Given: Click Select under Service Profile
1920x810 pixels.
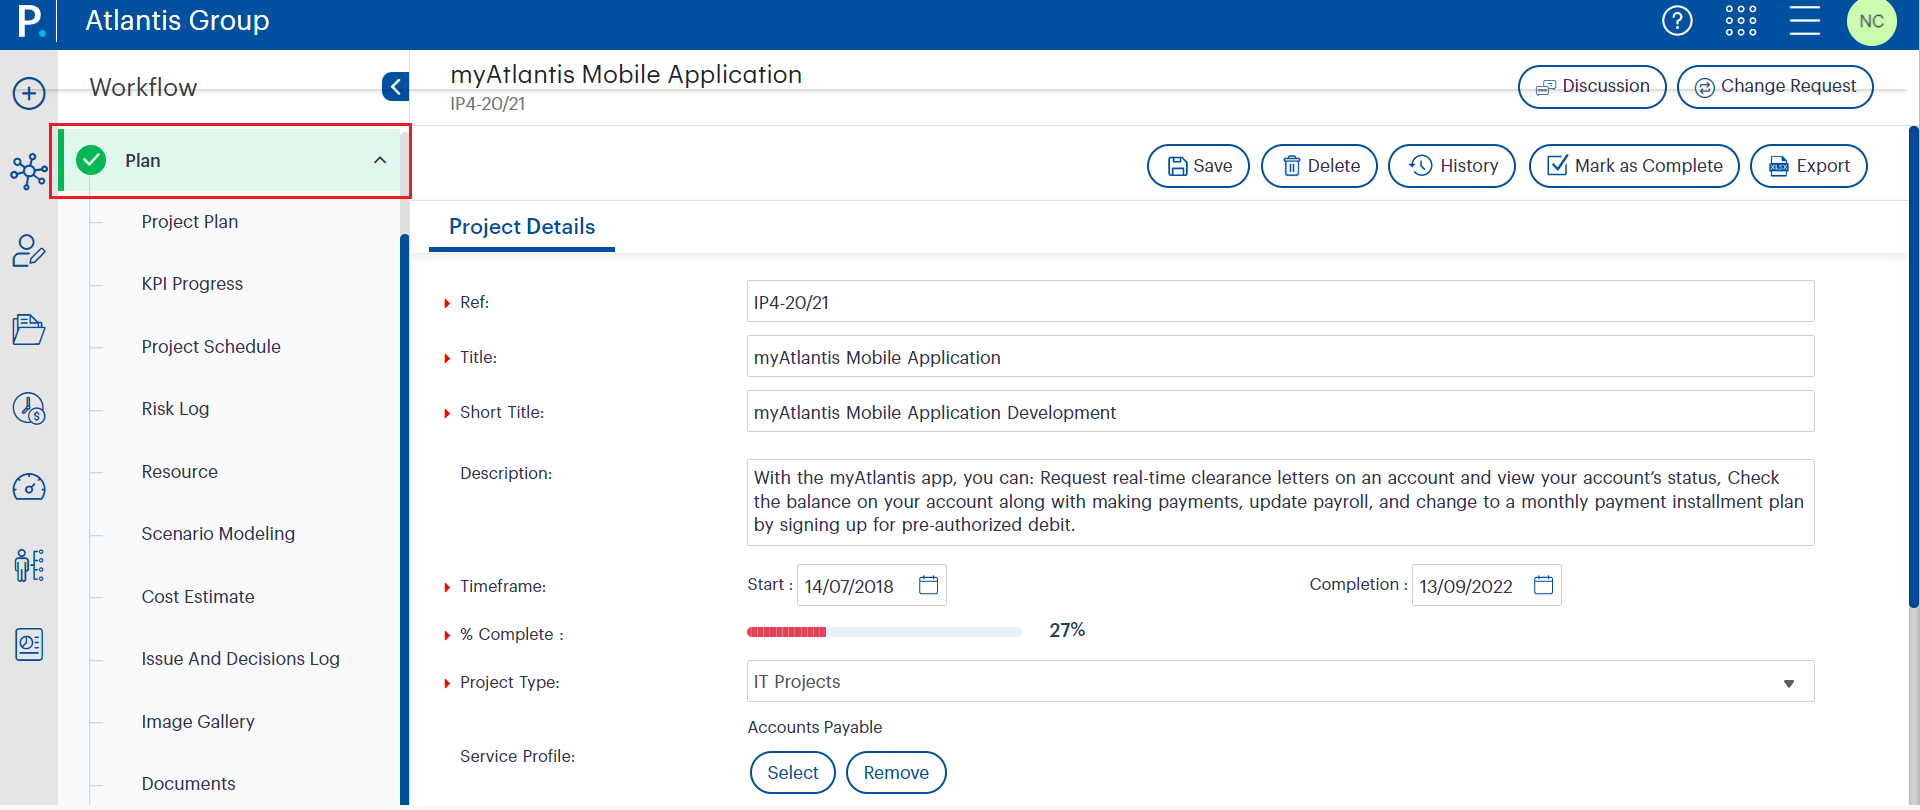Looking at the screenshot, I should (793, 772).
